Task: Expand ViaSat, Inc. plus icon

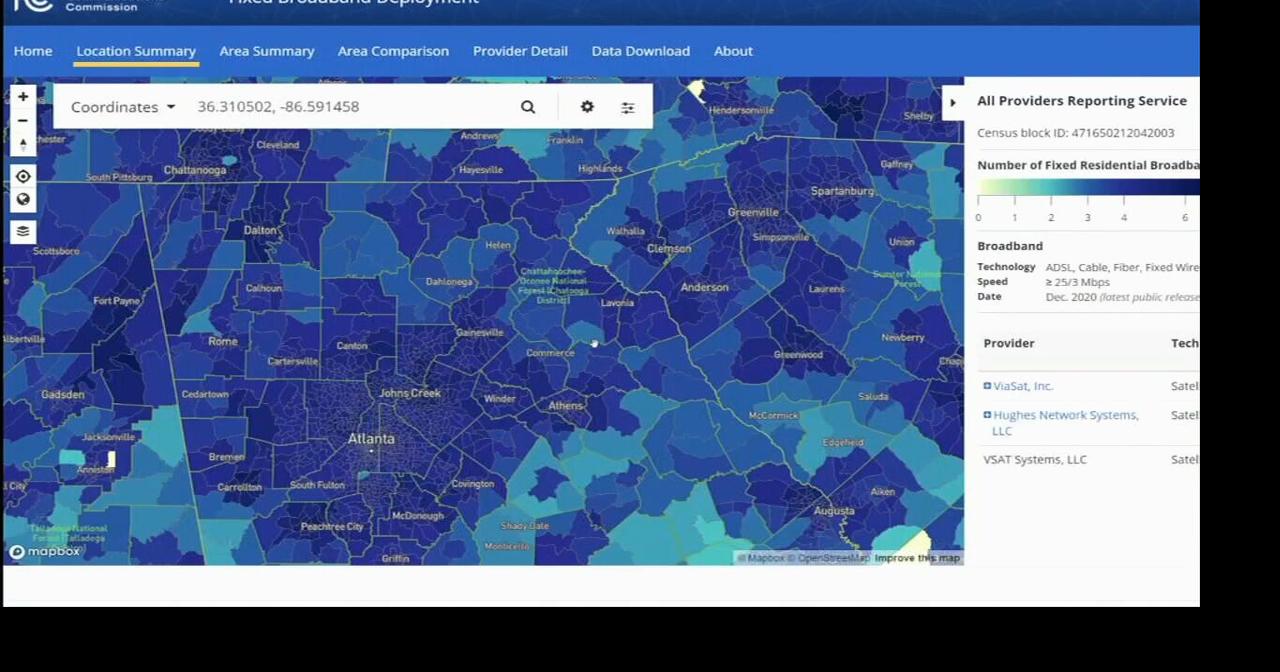Action: tap(987, 386)
